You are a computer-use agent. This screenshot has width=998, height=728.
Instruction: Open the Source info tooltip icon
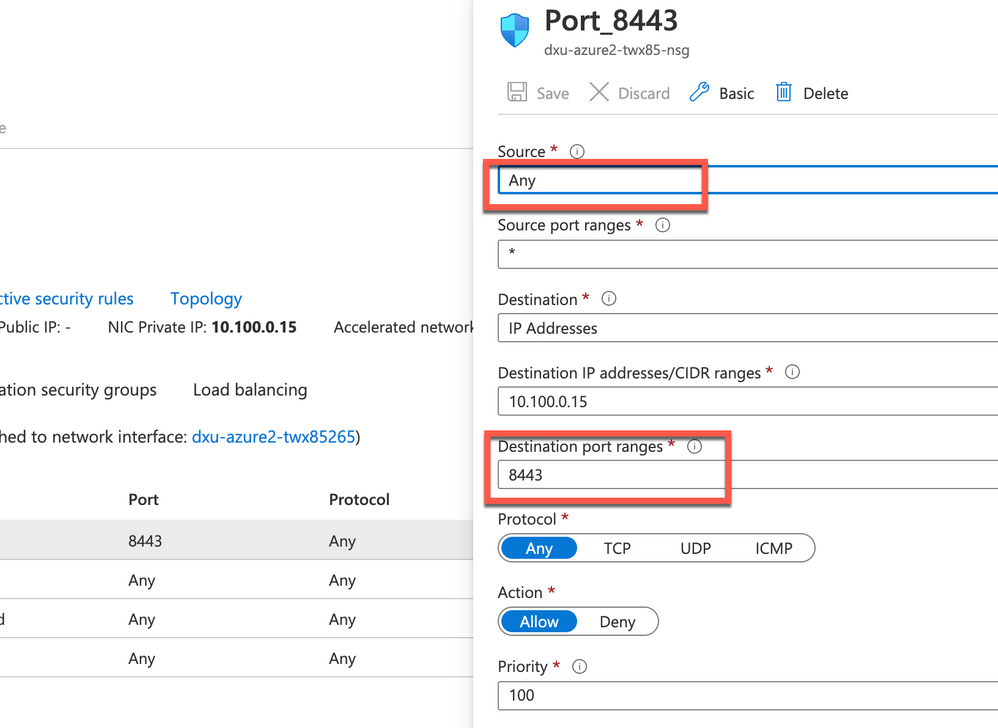tap(577, 151)
